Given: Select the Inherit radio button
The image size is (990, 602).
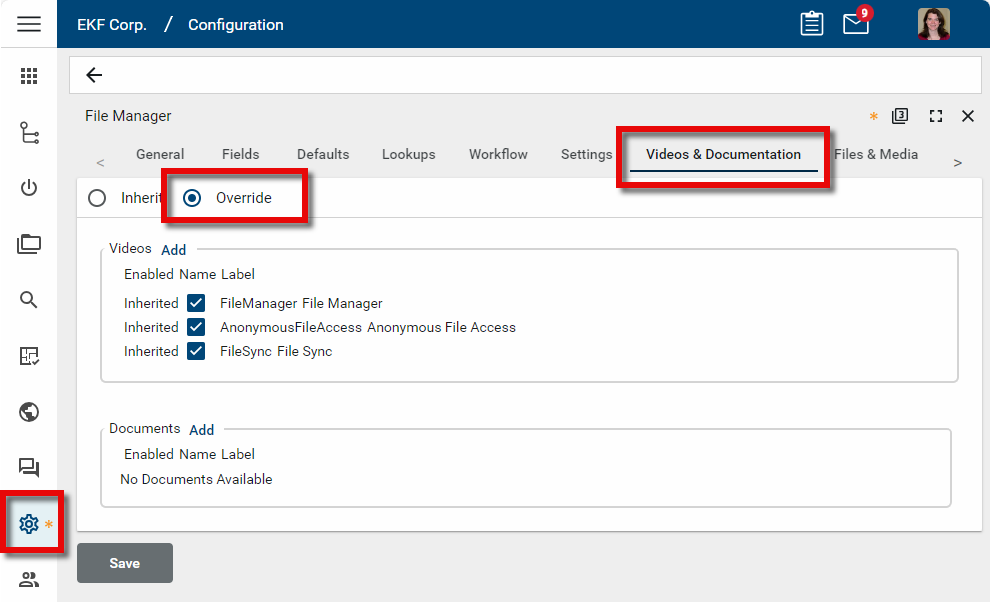Looking at the screenshot, I should click(97, 198).
